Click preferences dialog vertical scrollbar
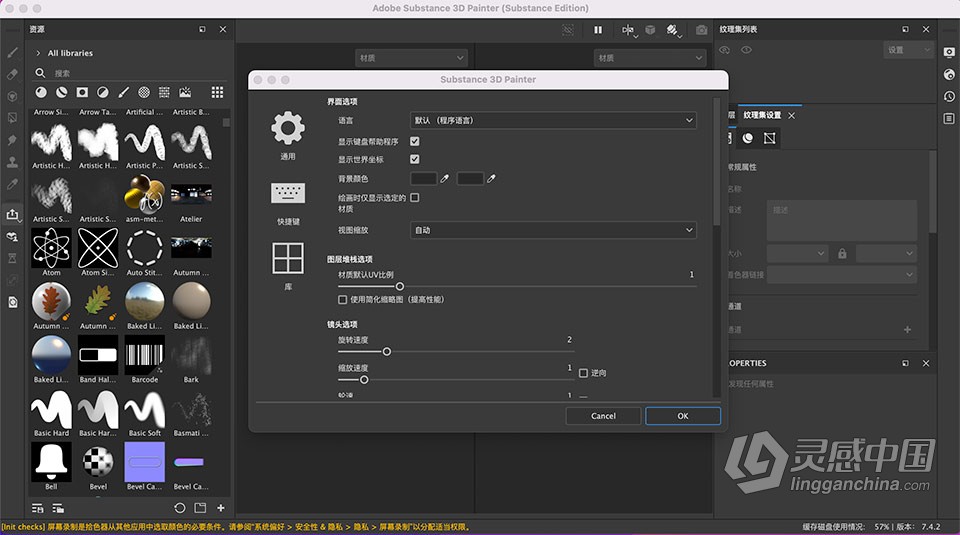 click(x=717, y=161)
